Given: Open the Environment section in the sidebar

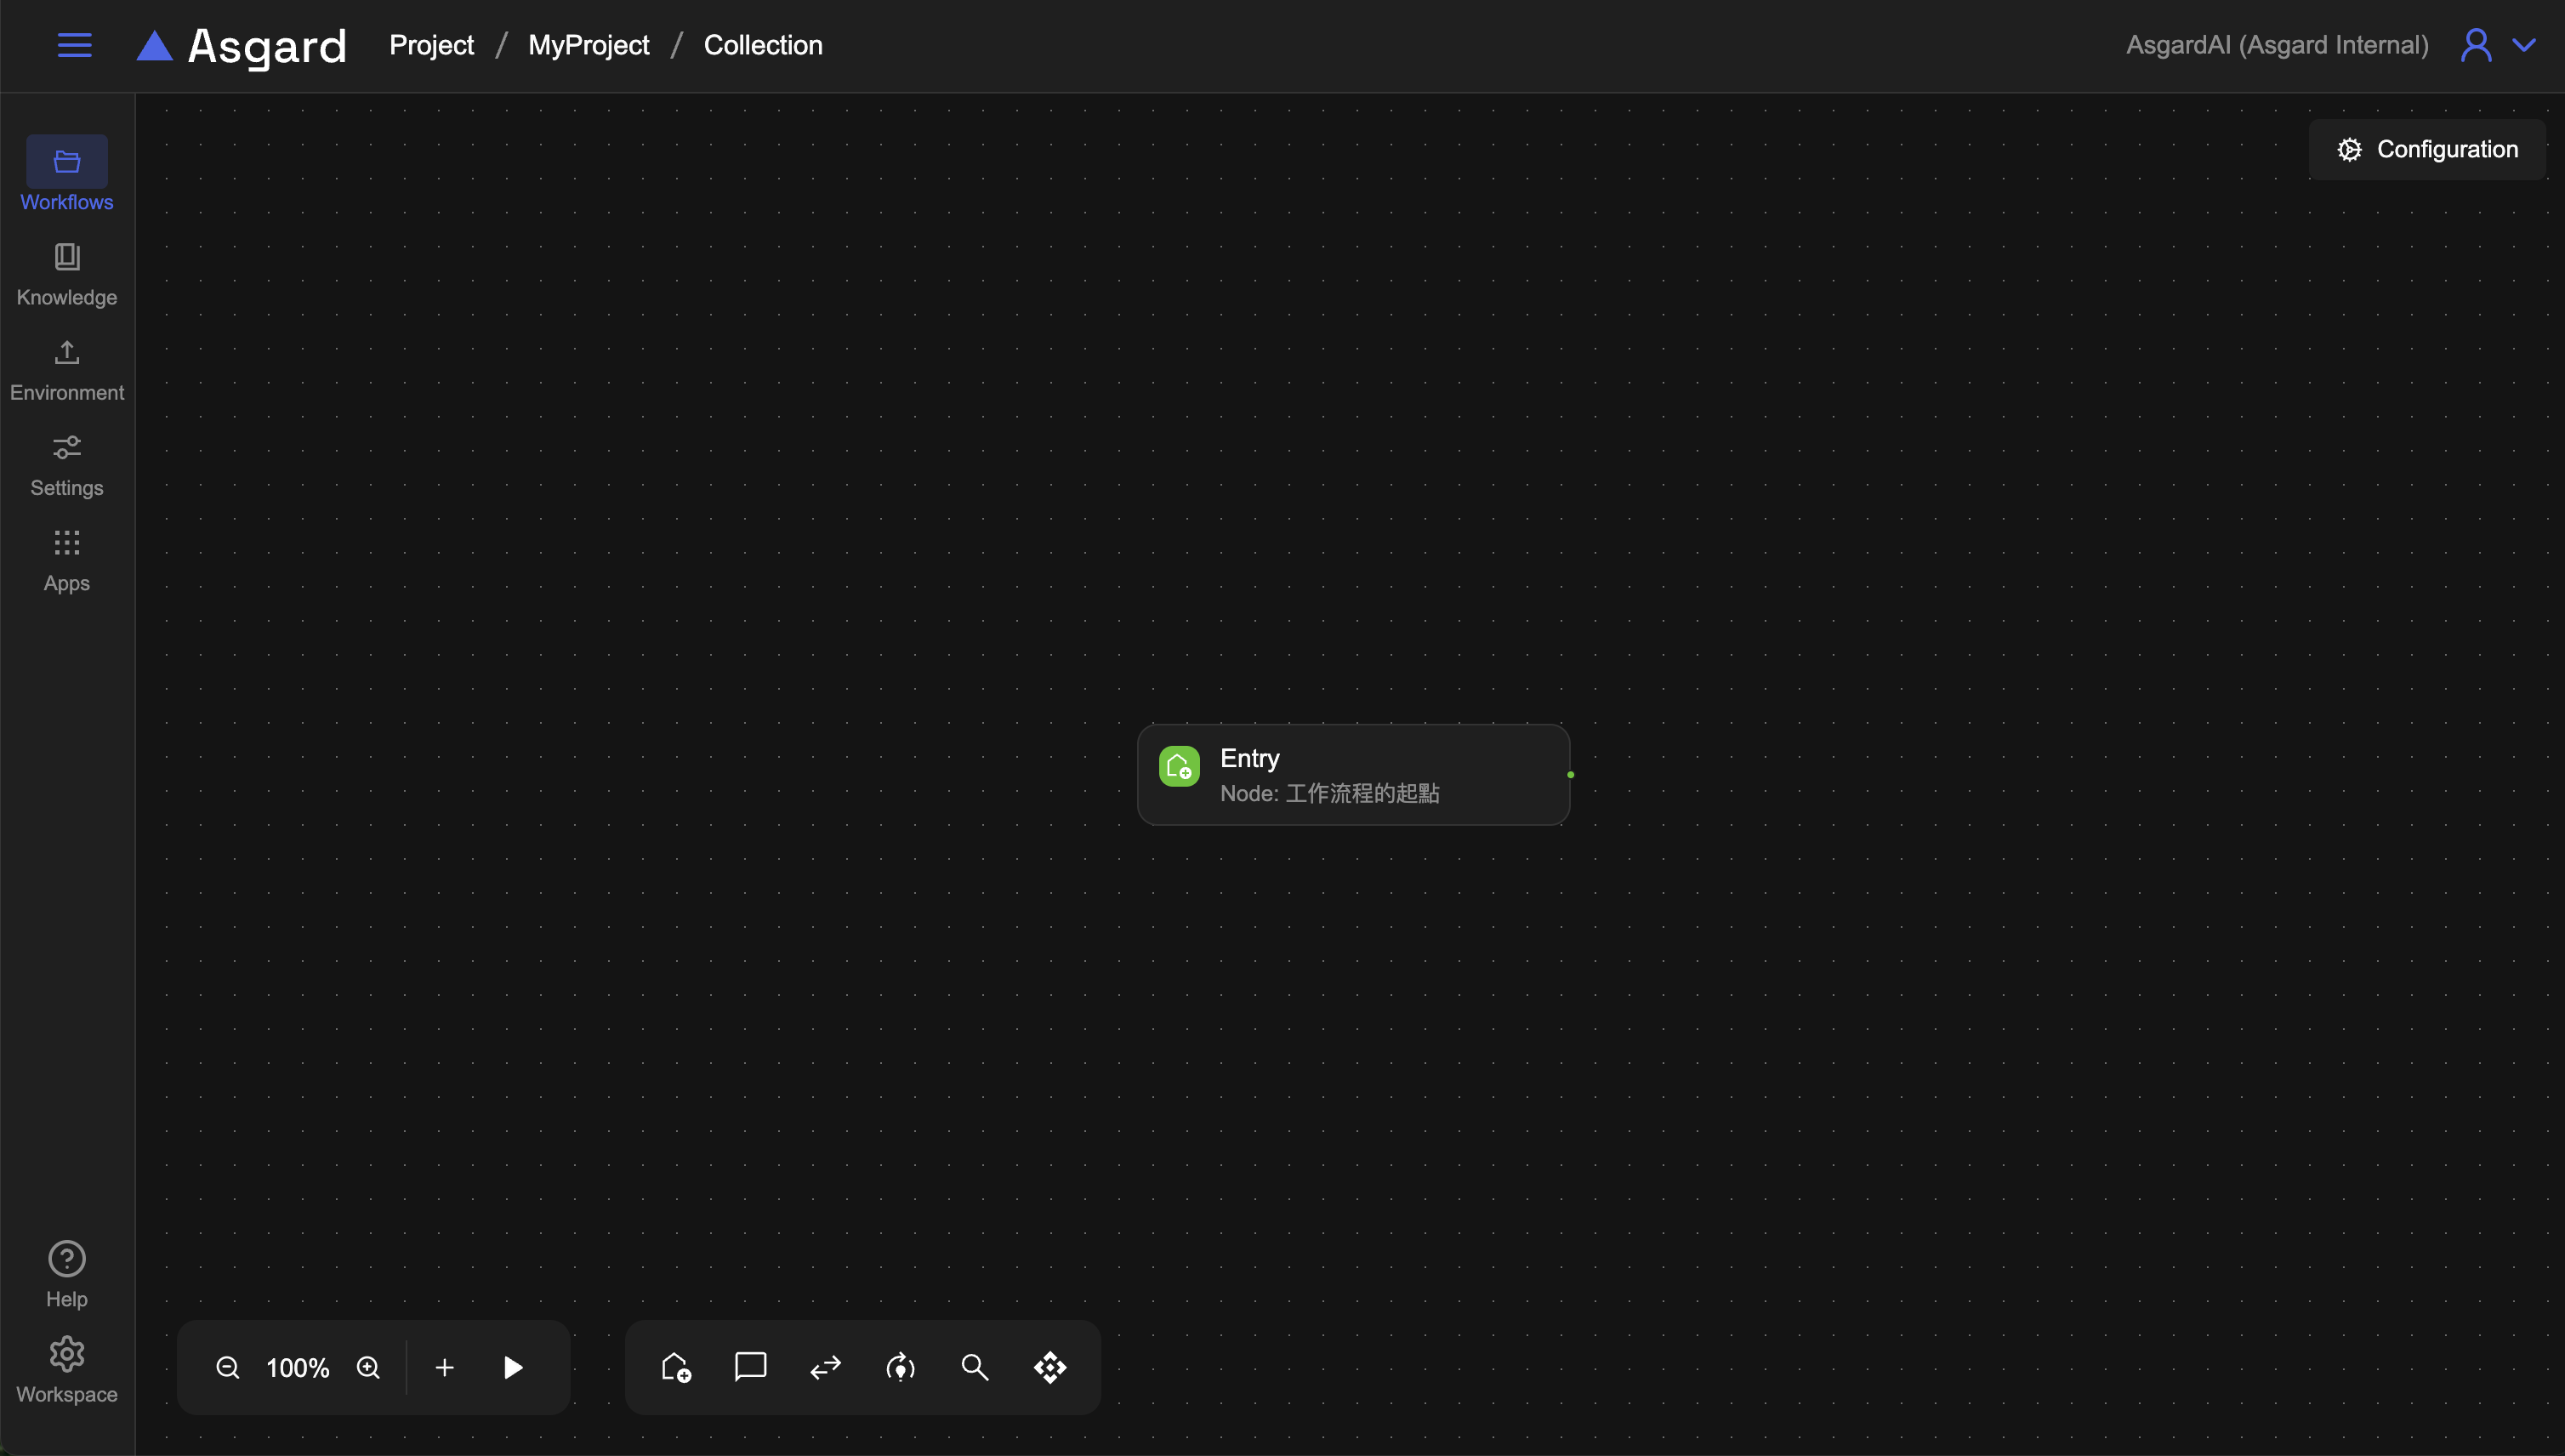Looking at the screenshot, I should point(67,369).
